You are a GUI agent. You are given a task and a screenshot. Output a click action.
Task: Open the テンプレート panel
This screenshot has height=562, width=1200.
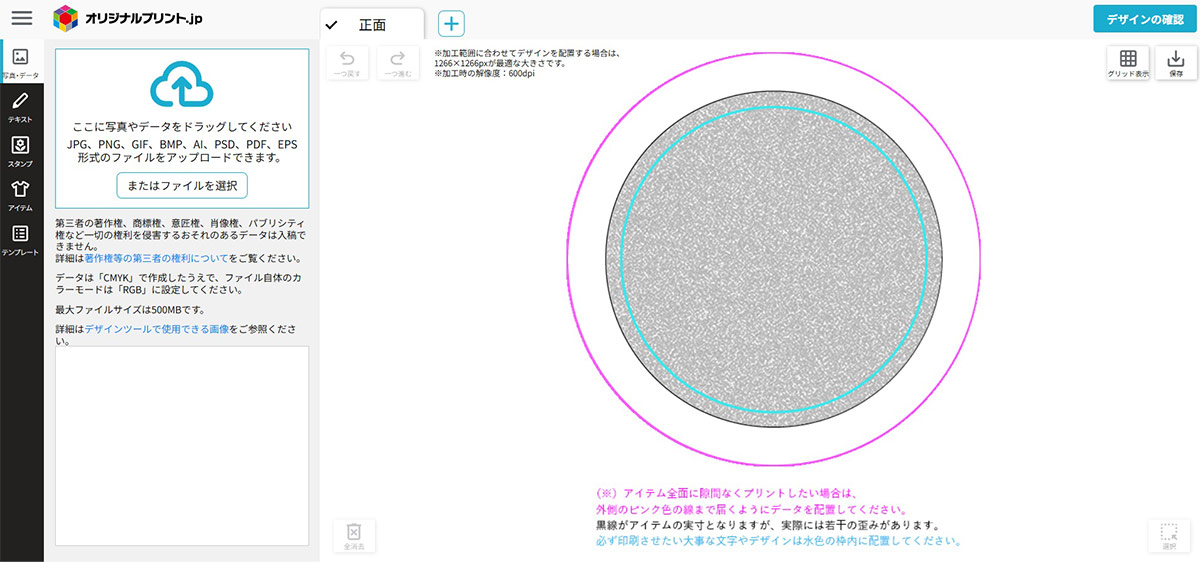coord(21,240)
